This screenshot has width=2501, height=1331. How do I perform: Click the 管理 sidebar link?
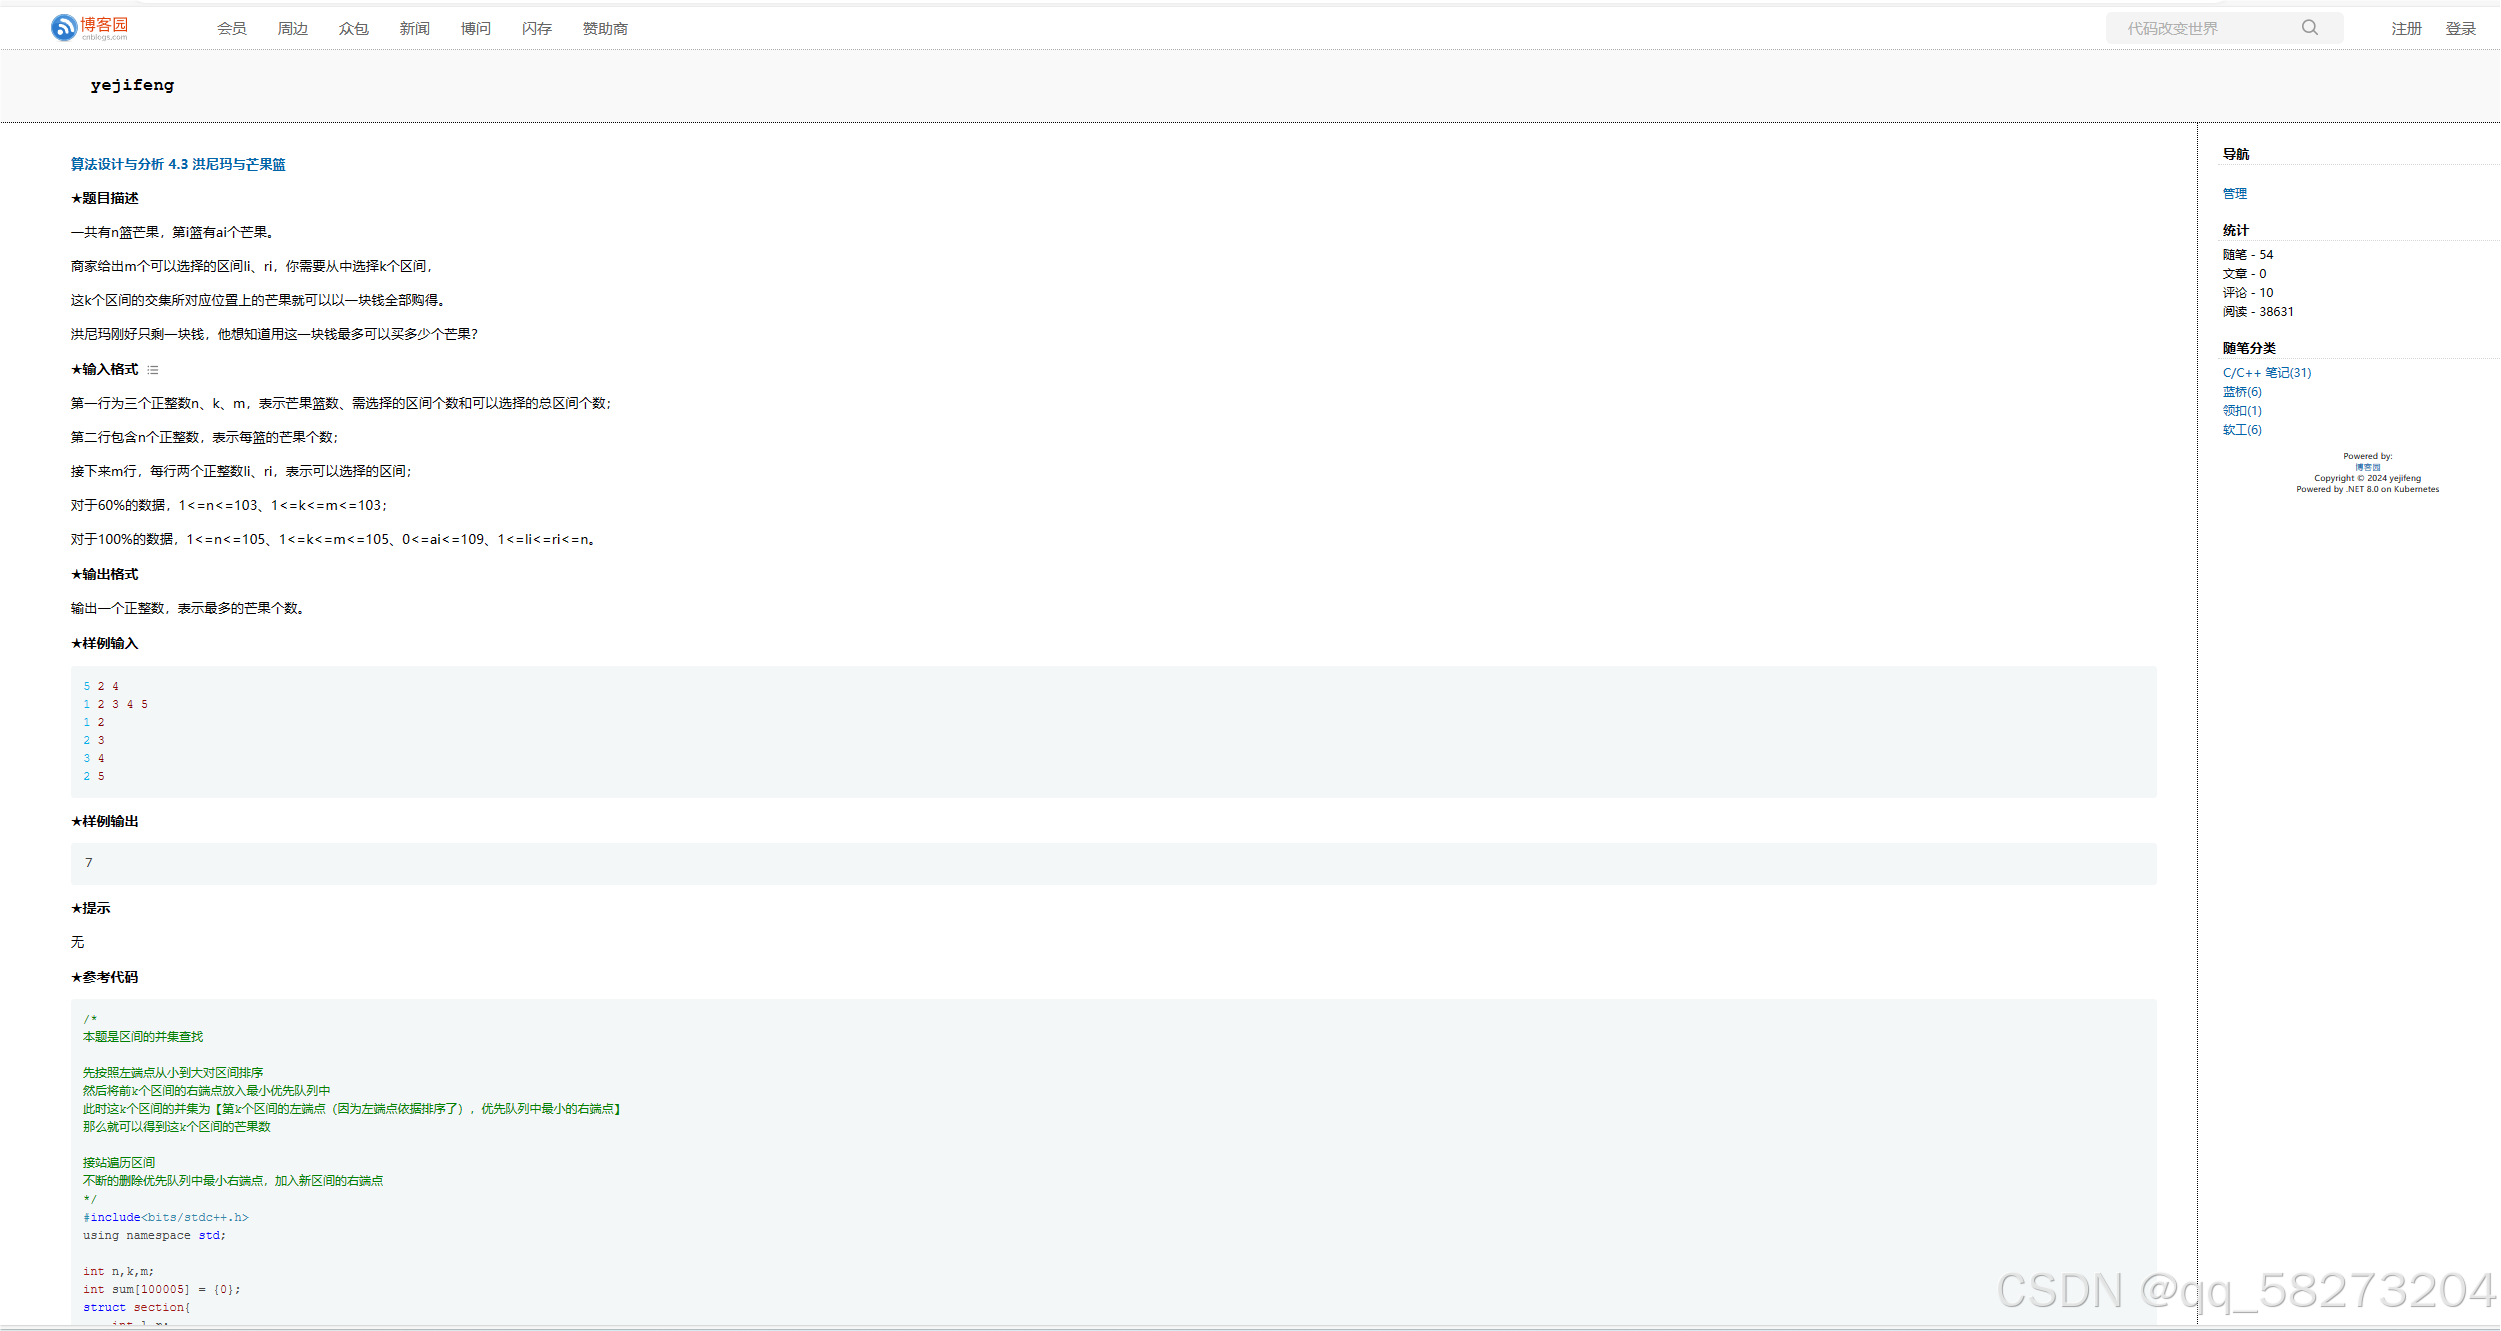click(x=2234, y=194)
